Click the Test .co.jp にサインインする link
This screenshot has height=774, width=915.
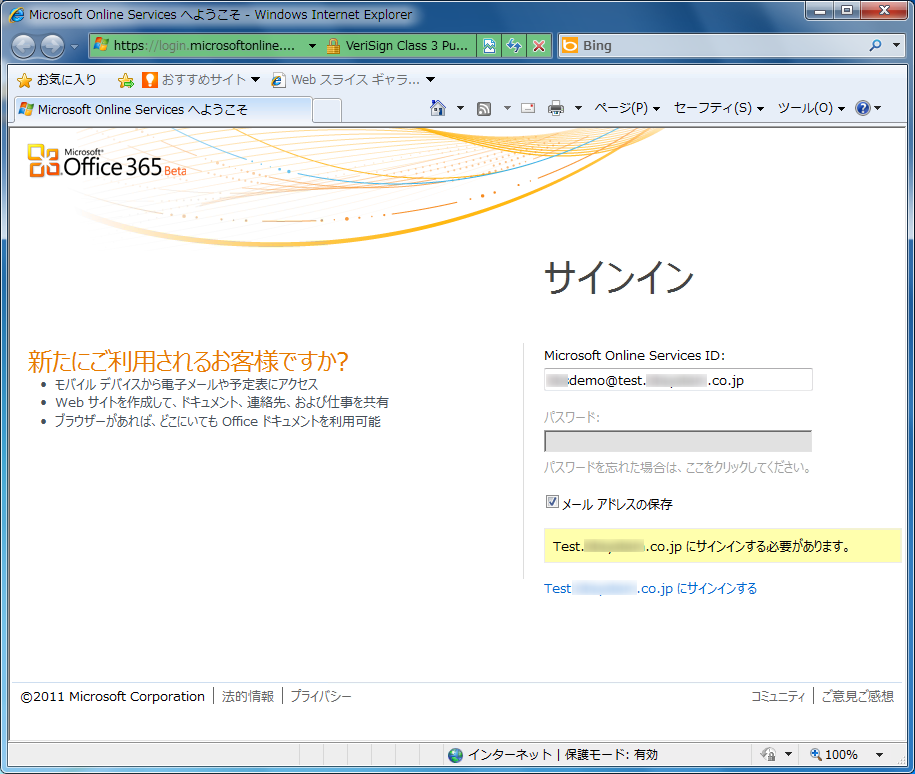(650, 588)
